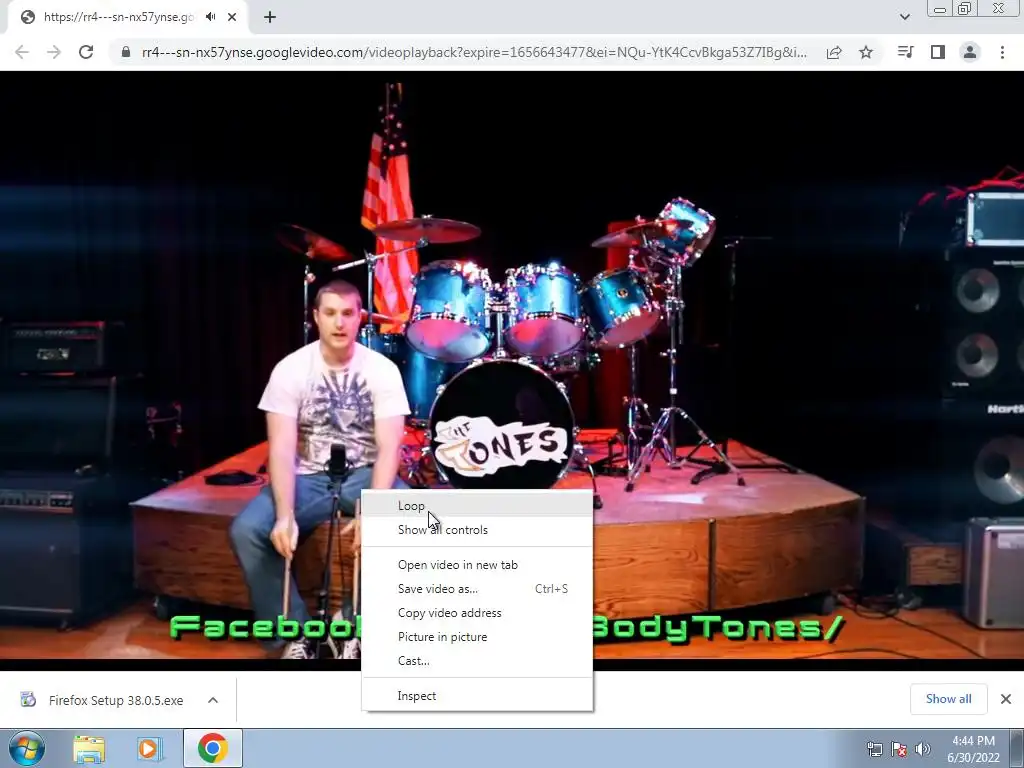Go forward to next page
This screenshot has height=768, width=1024.
point(54,52)
